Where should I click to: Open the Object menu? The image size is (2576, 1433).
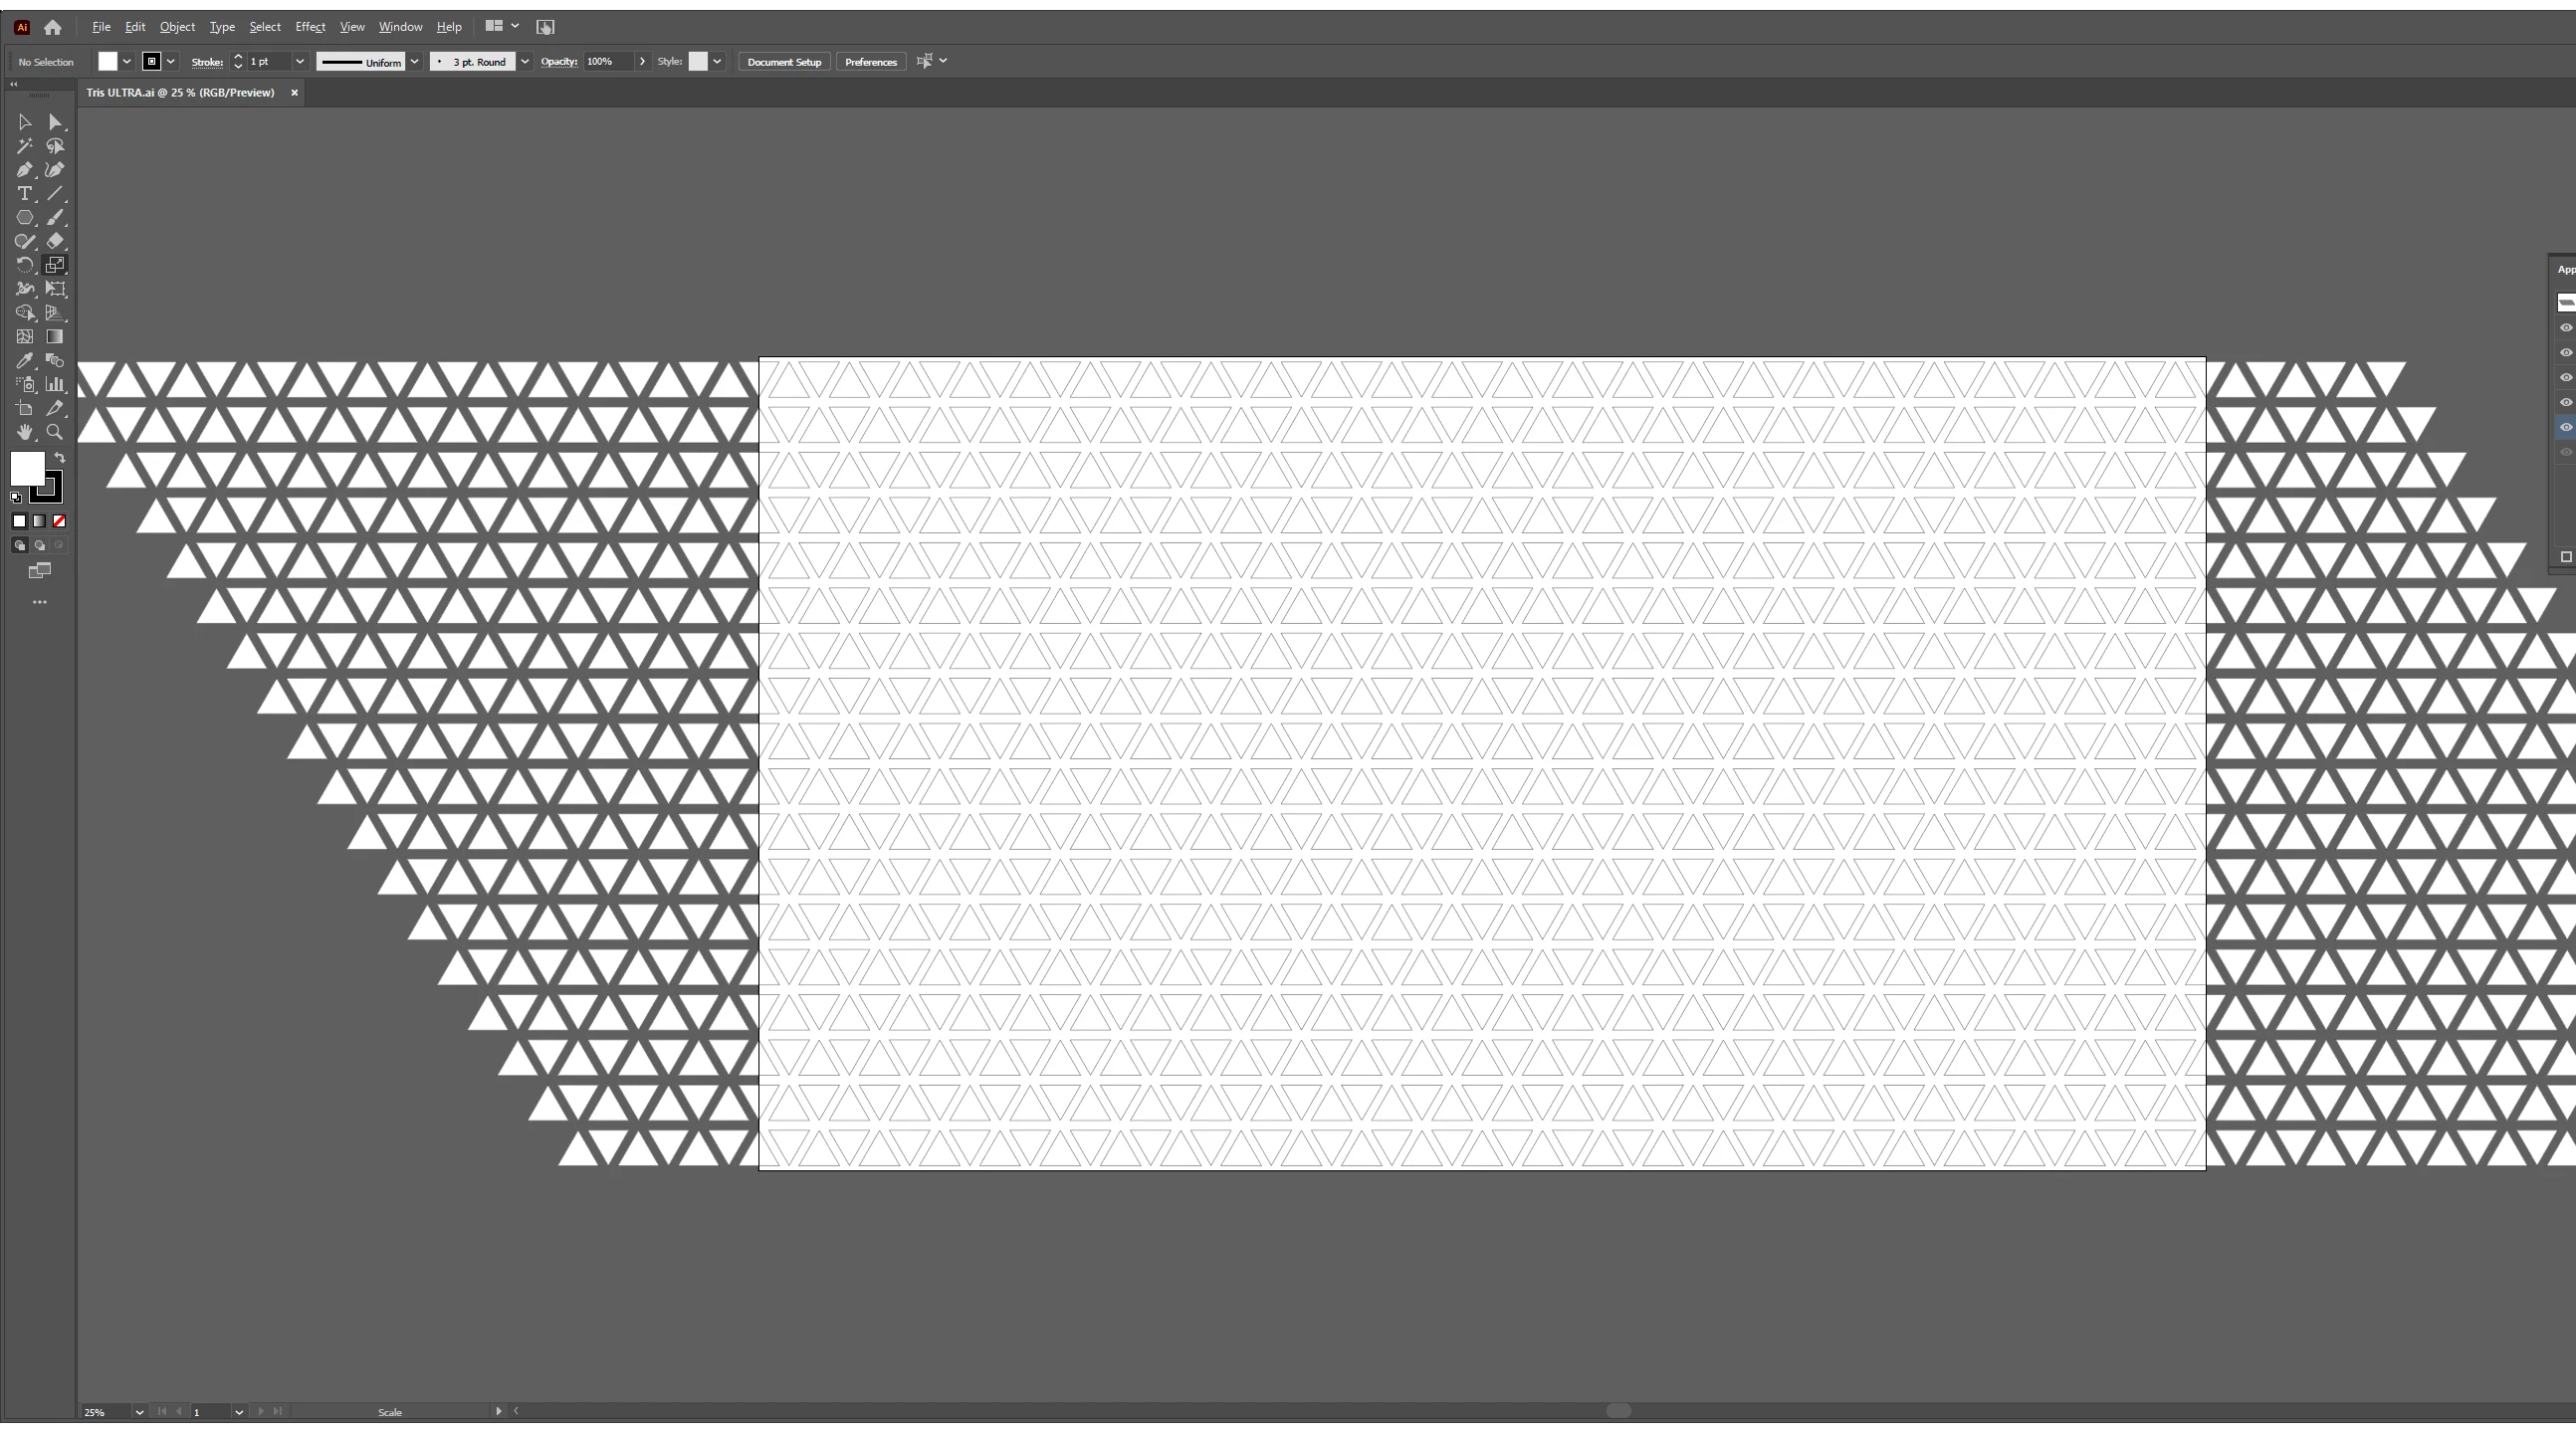(x=177, y=27)
